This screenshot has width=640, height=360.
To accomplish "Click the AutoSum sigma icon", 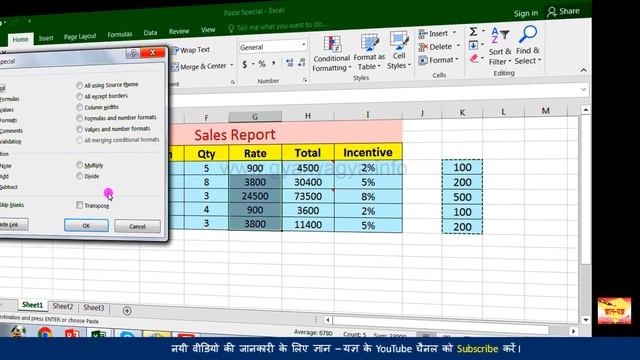I will tap(473, 31).
